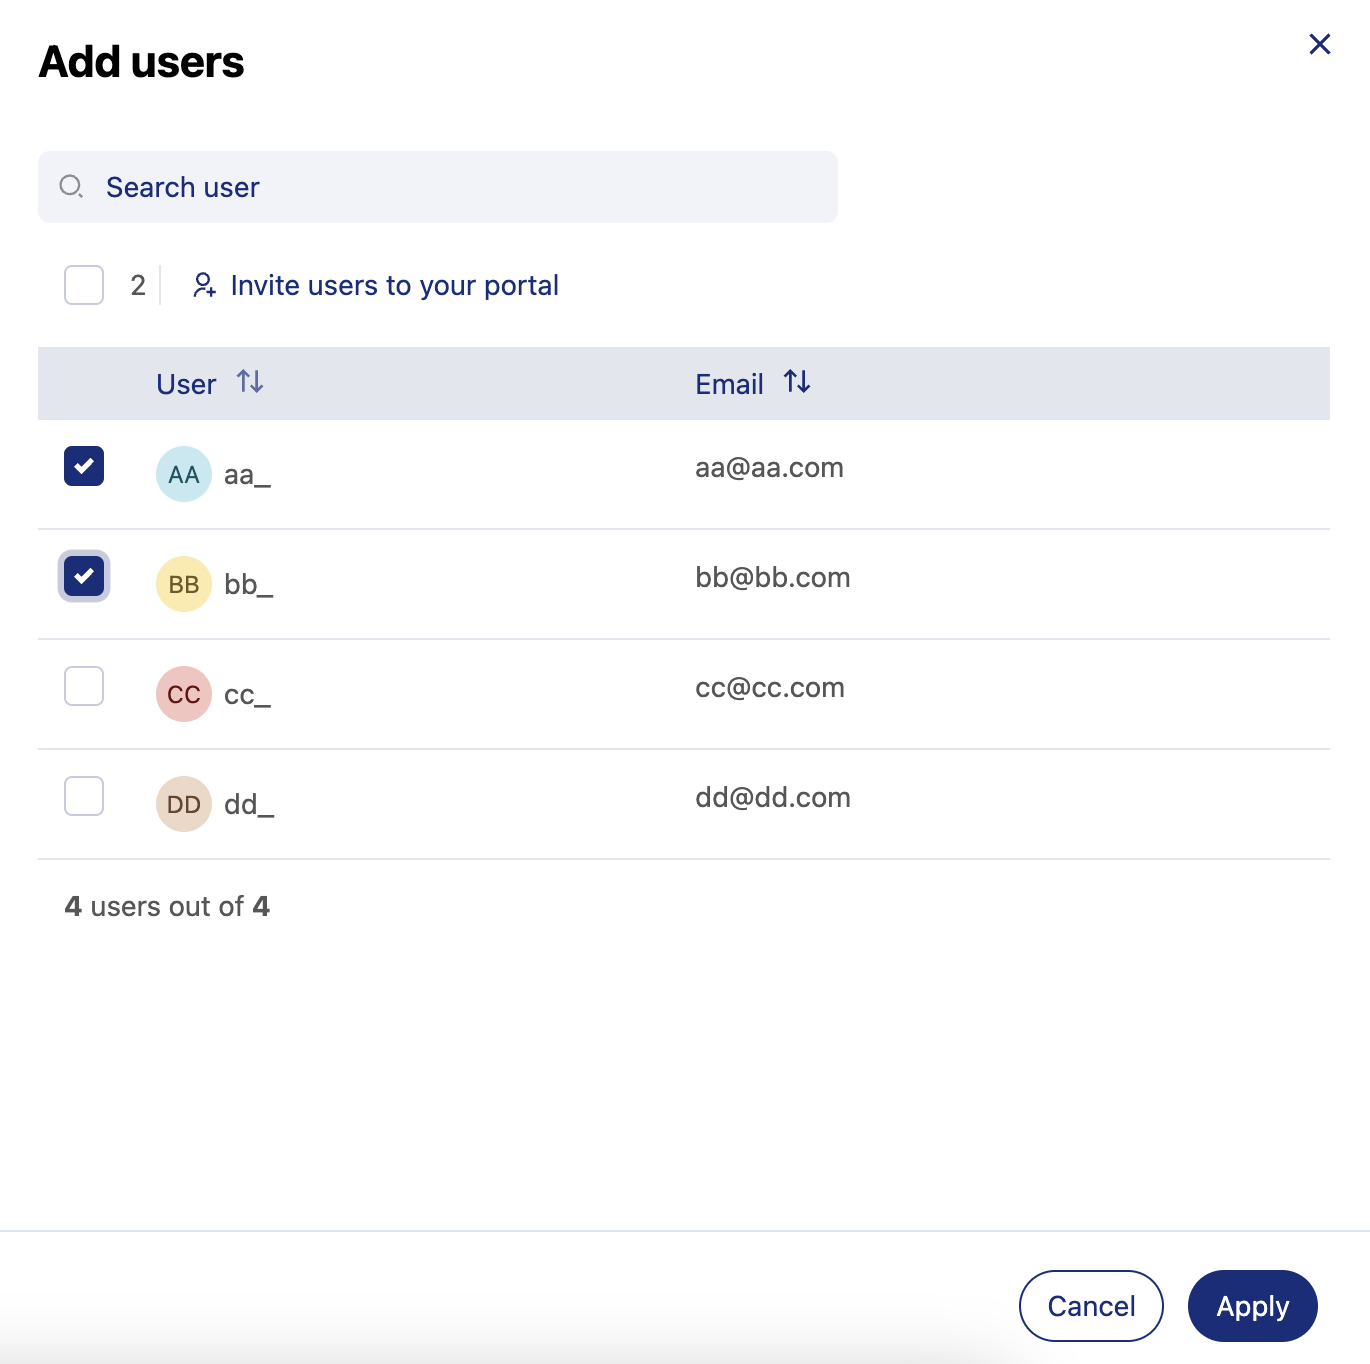Screen dimensions: 1370x1364
Task: Click the AA avatar circle
Action: point(184,474)
